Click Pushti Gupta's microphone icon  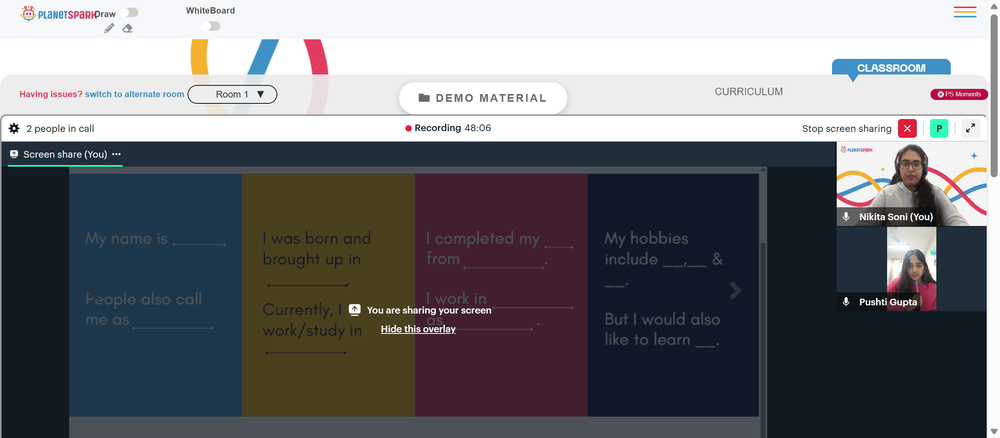click(846, 302)
